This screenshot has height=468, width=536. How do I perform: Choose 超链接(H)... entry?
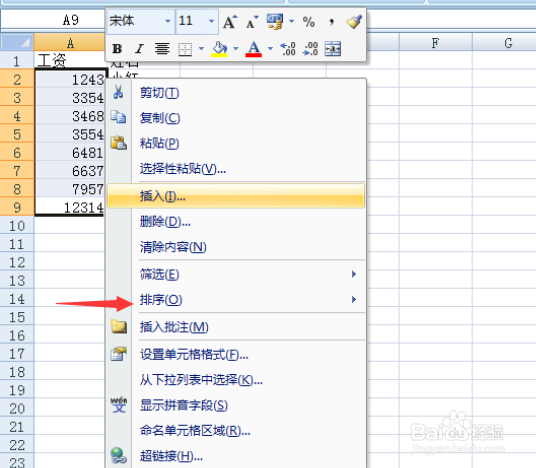point(236,456)
